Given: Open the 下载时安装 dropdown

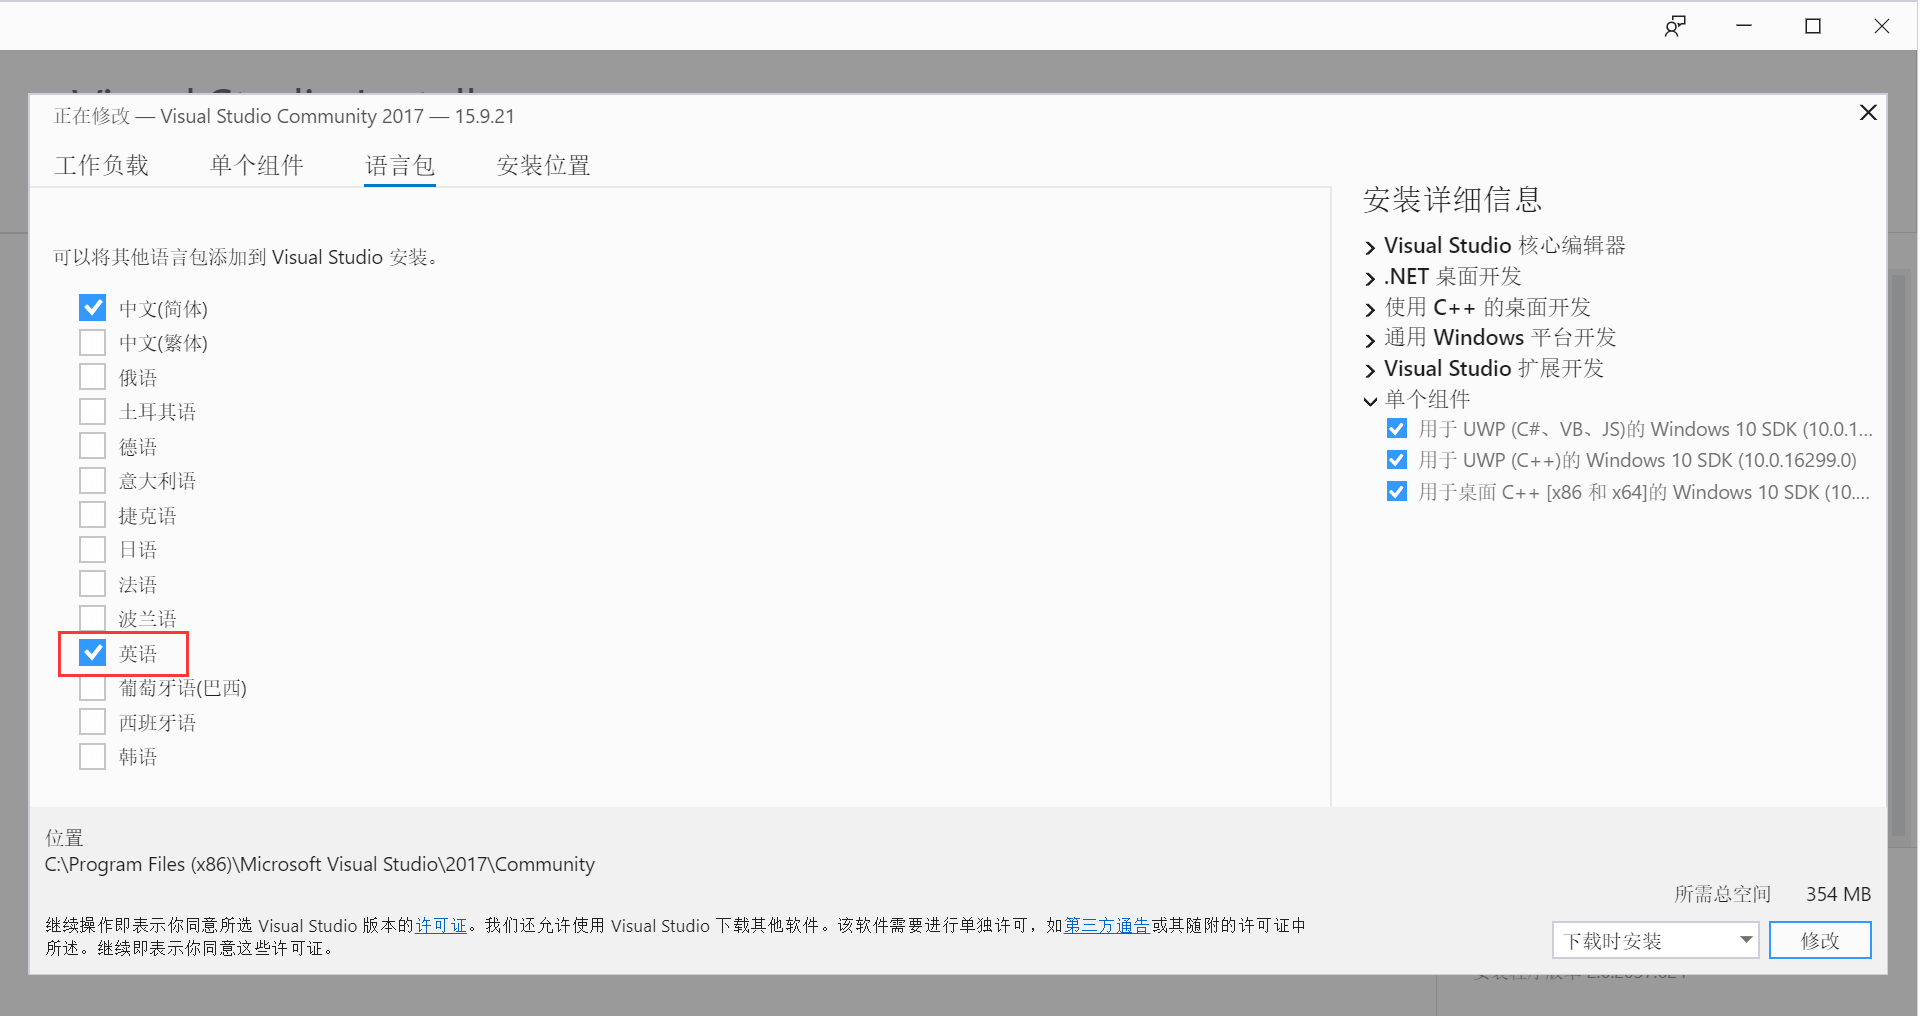Looking at the screenshot, I should (1655, 940).
